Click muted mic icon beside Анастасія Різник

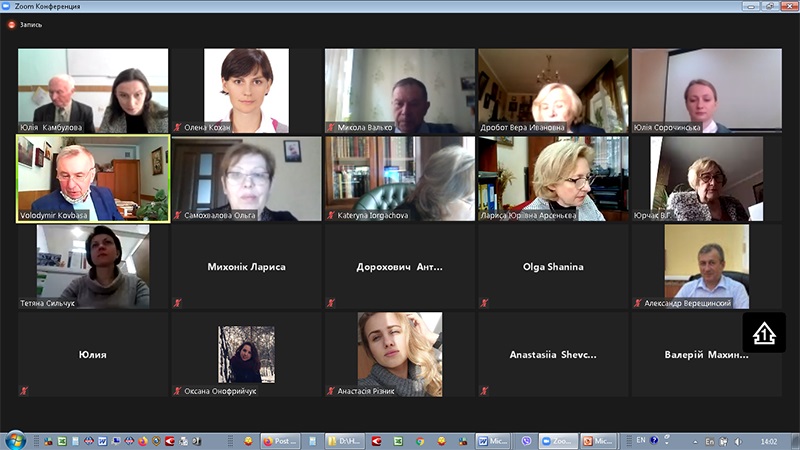331,391
